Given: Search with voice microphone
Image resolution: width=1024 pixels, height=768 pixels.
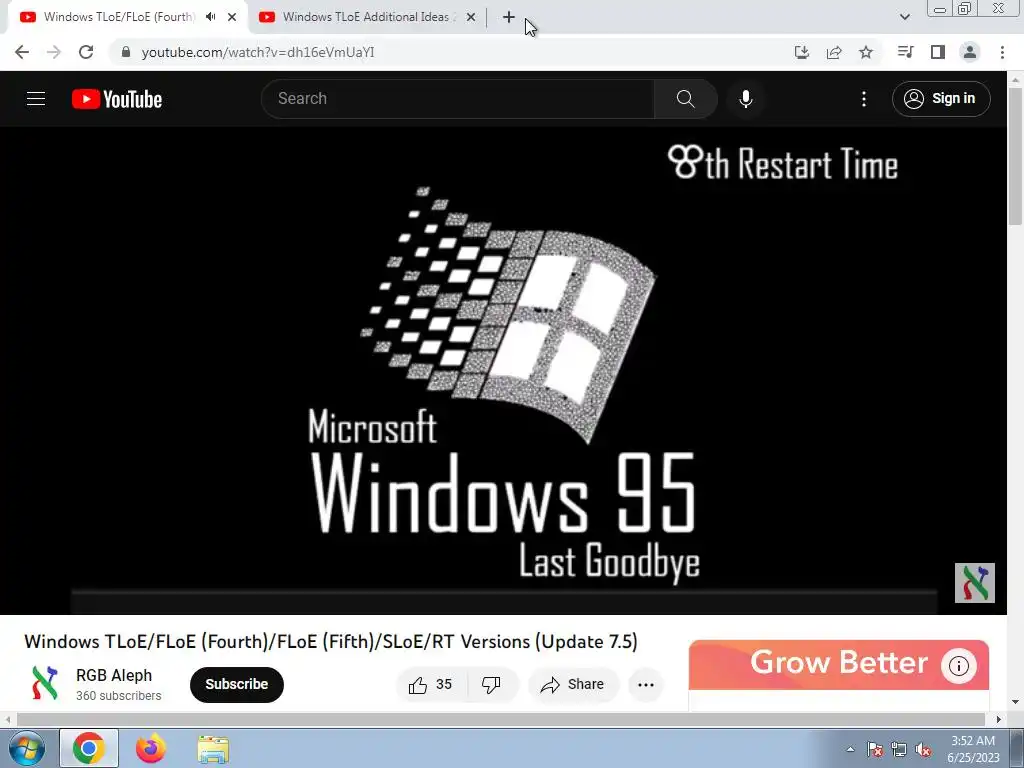Looking at the screenshot, I should click(745, 99).
